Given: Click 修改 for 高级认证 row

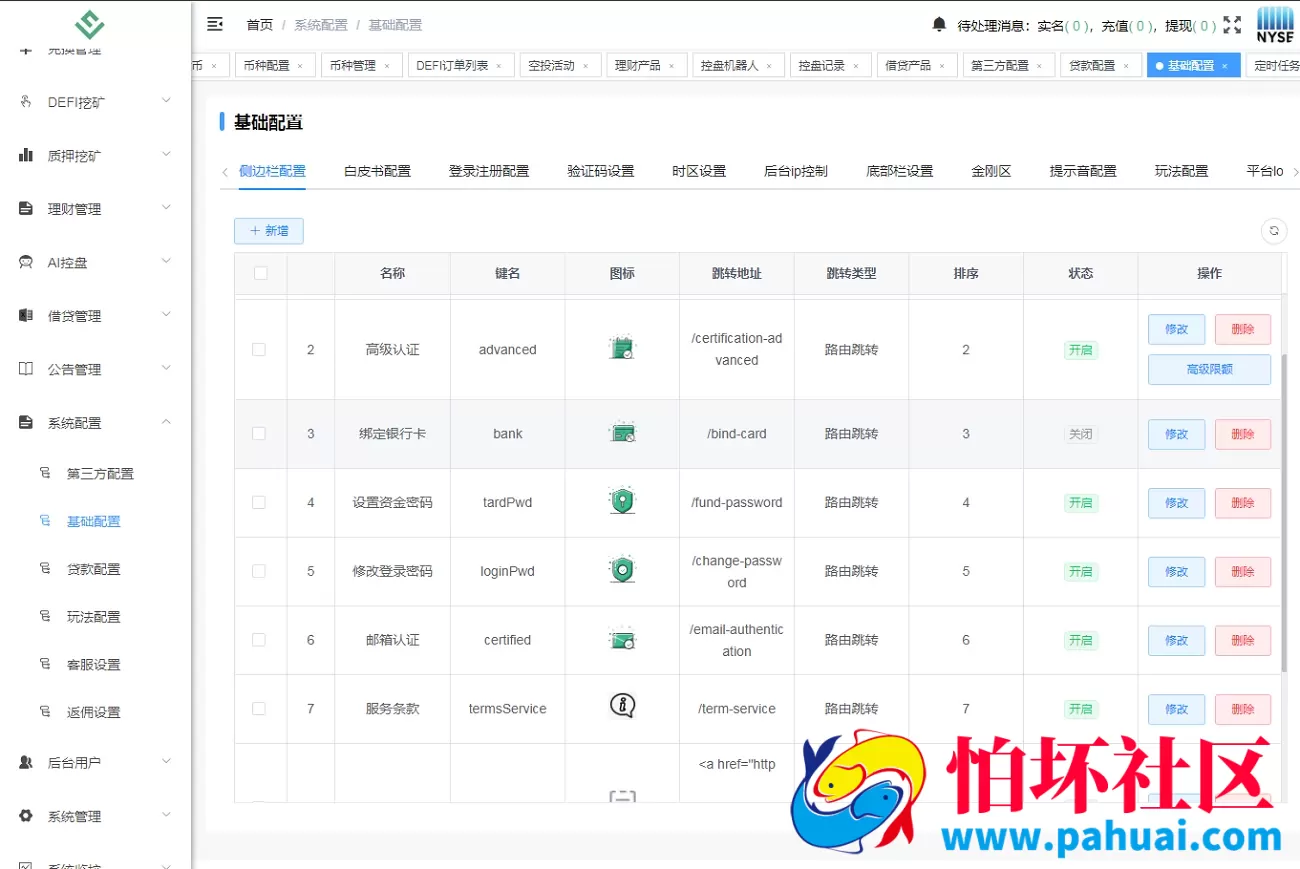Looking at the screenshot, I should pos(1176,329).
